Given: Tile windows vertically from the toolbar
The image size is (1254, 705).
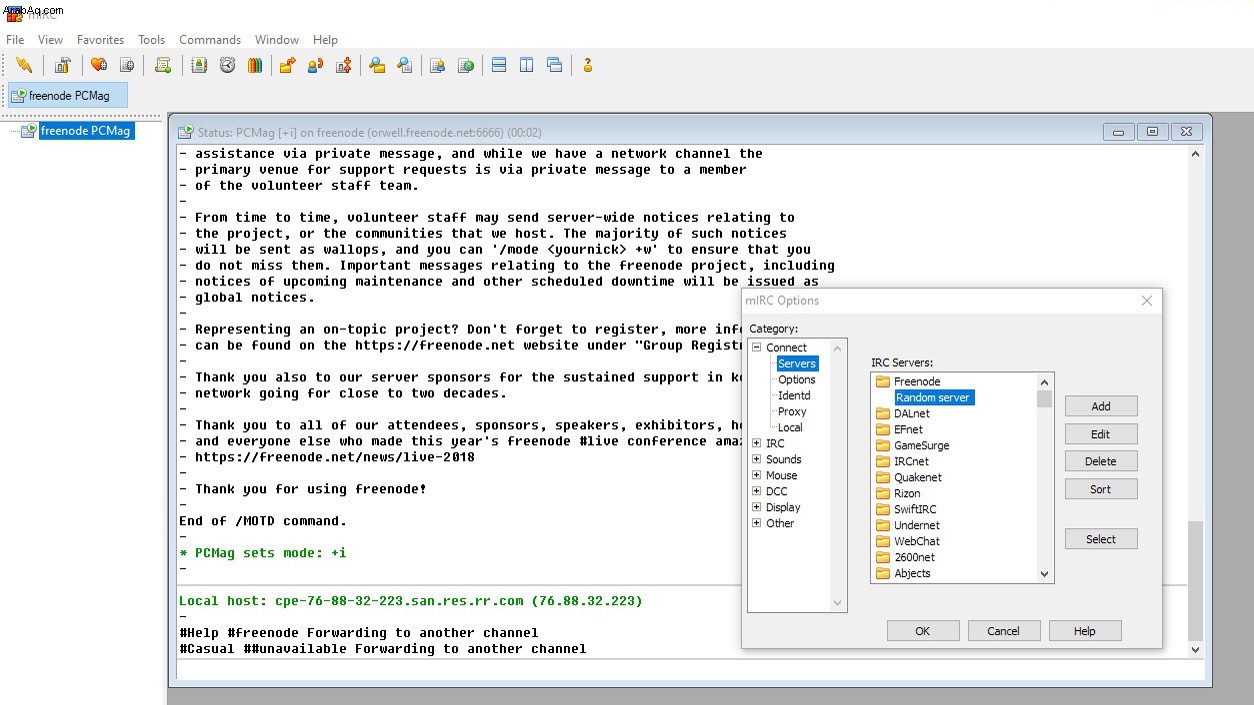Looking at the screenshot, I should (x=527, y=66).
